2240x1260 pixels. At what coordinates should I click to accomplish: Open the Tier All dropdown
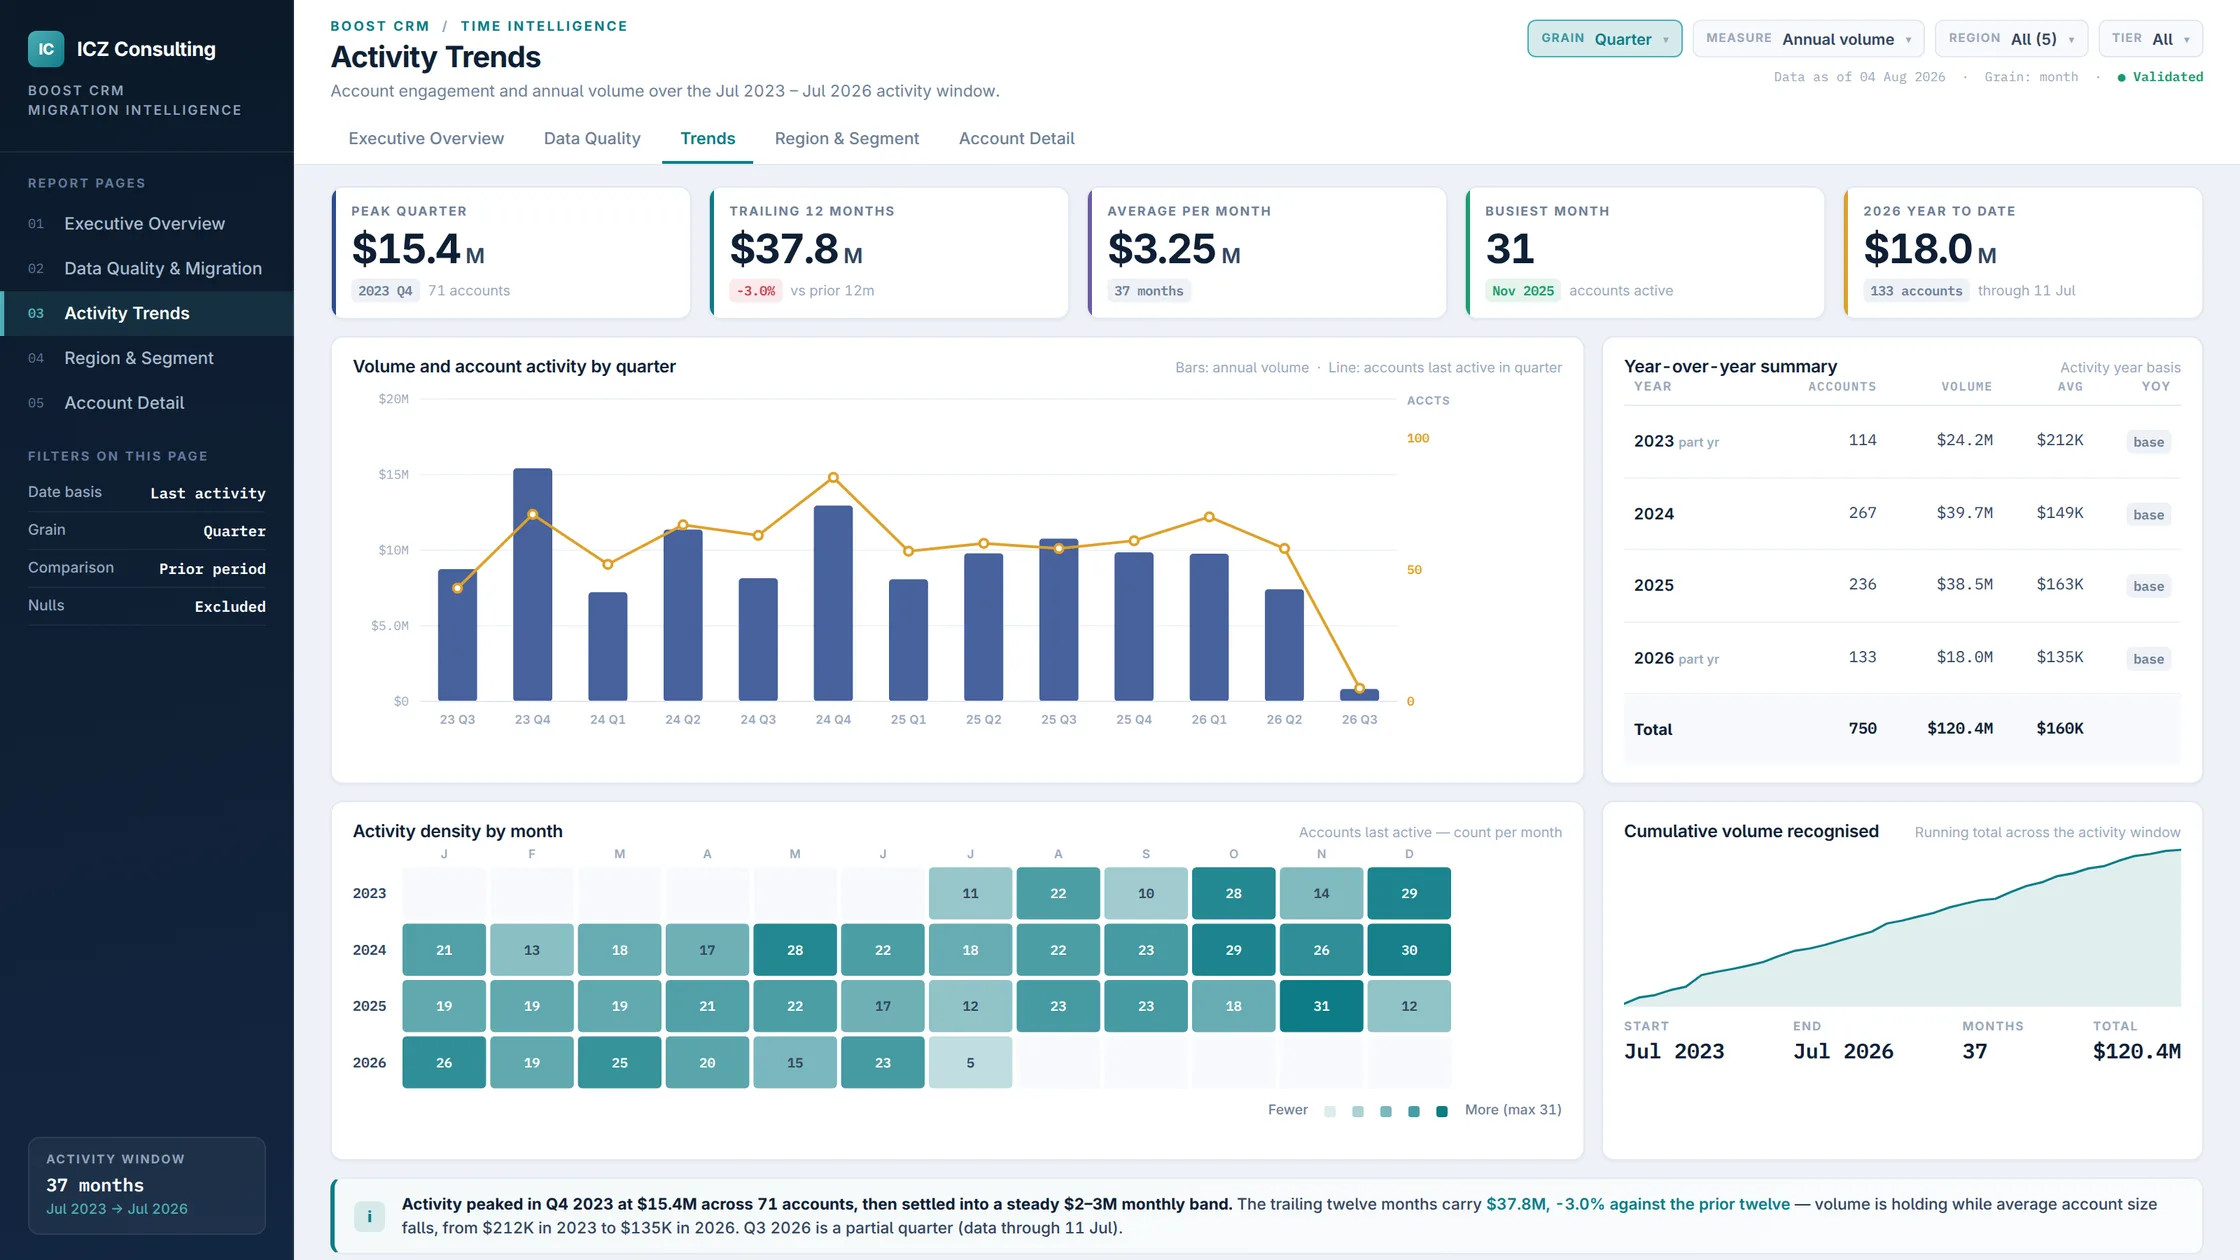click(2150, 39)
